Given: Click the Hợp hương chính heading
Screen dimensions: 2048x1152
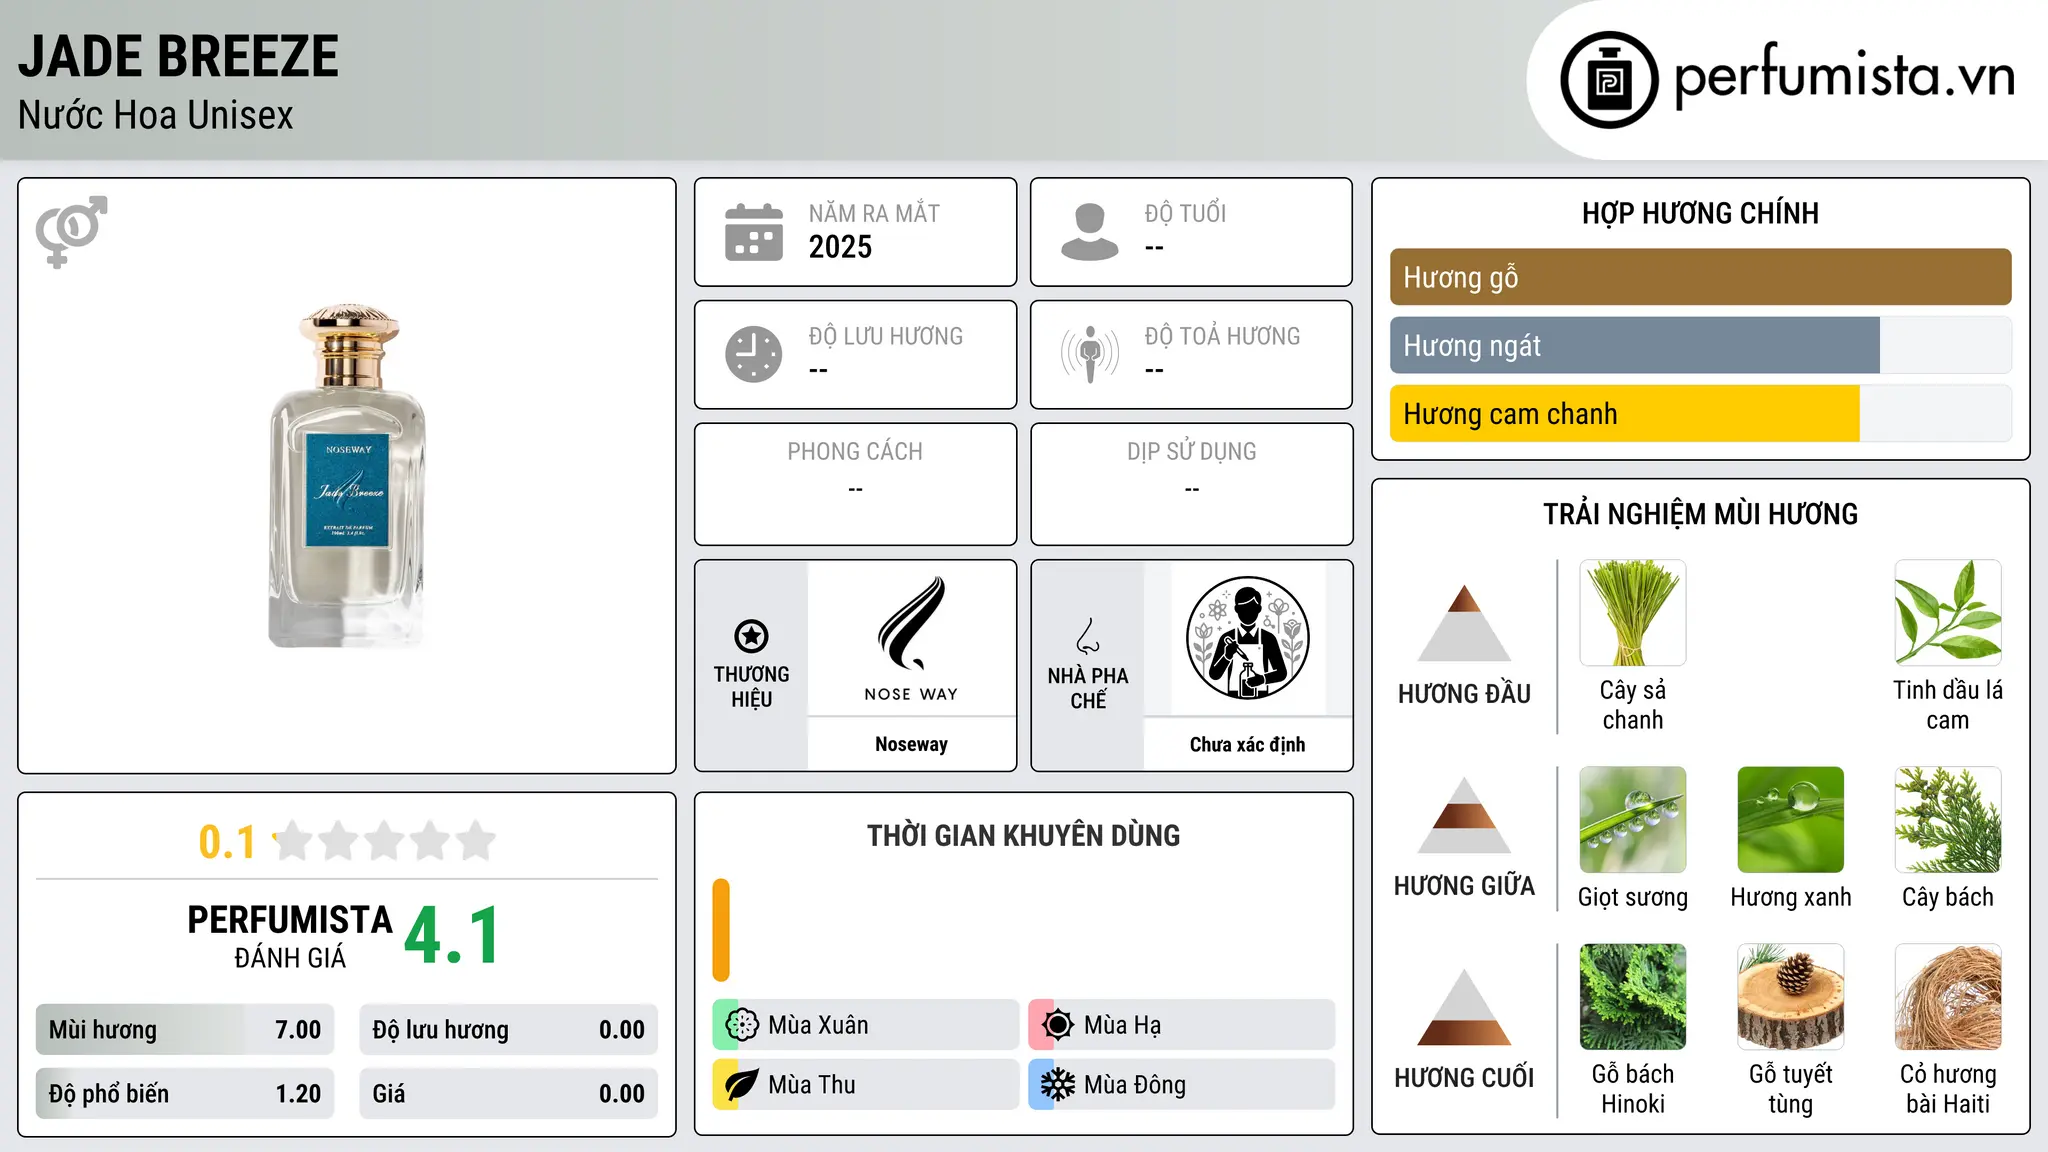Looking at the screenshot, I should pos(1700,213).
